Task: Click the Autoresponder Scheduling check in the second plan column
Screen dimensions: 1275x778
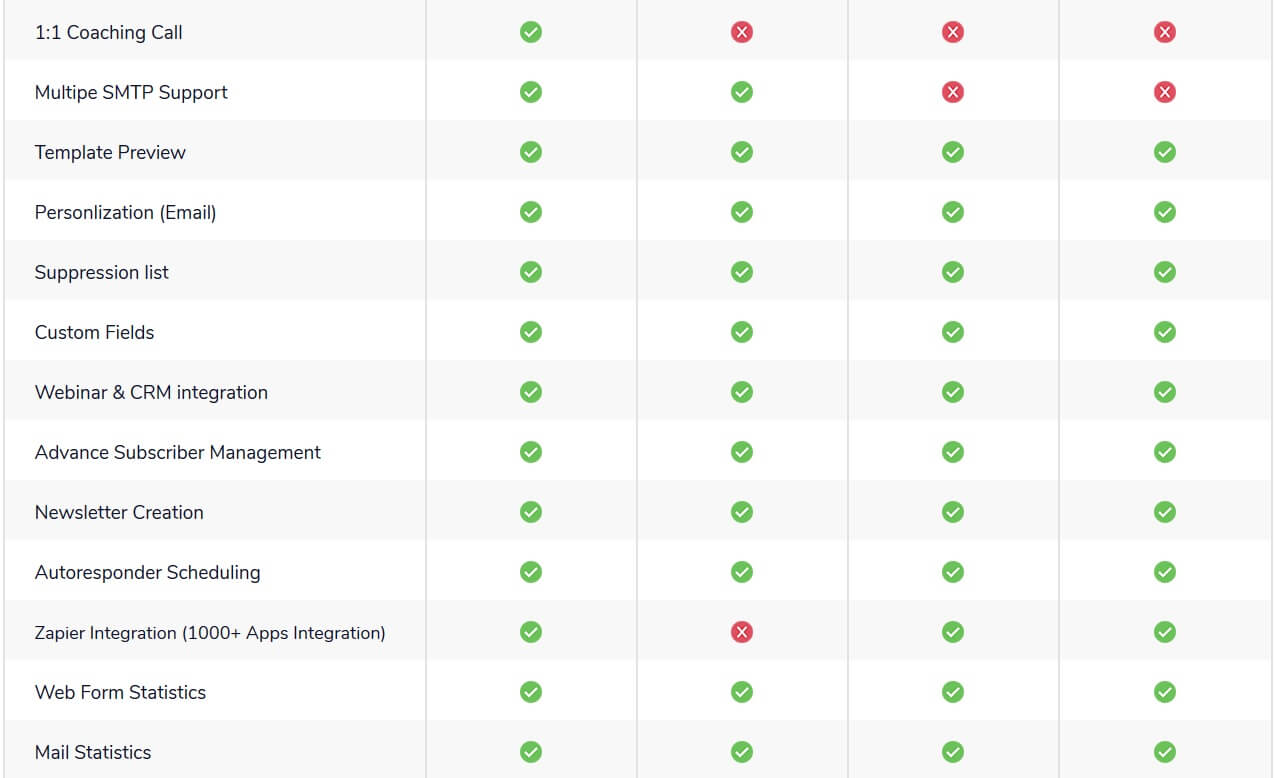Action: click(x=742, y=572)
